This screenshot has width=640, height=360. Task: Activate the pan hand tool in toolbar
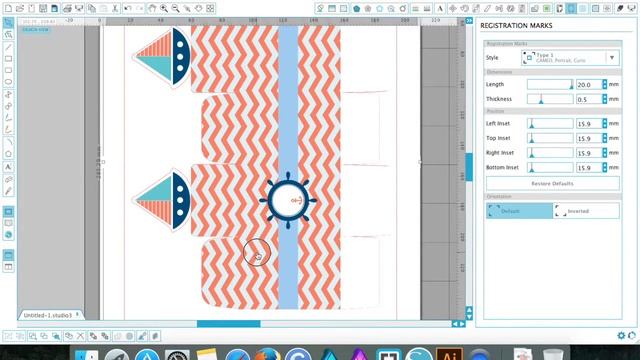pyautogui.click(x=152, y=8)
